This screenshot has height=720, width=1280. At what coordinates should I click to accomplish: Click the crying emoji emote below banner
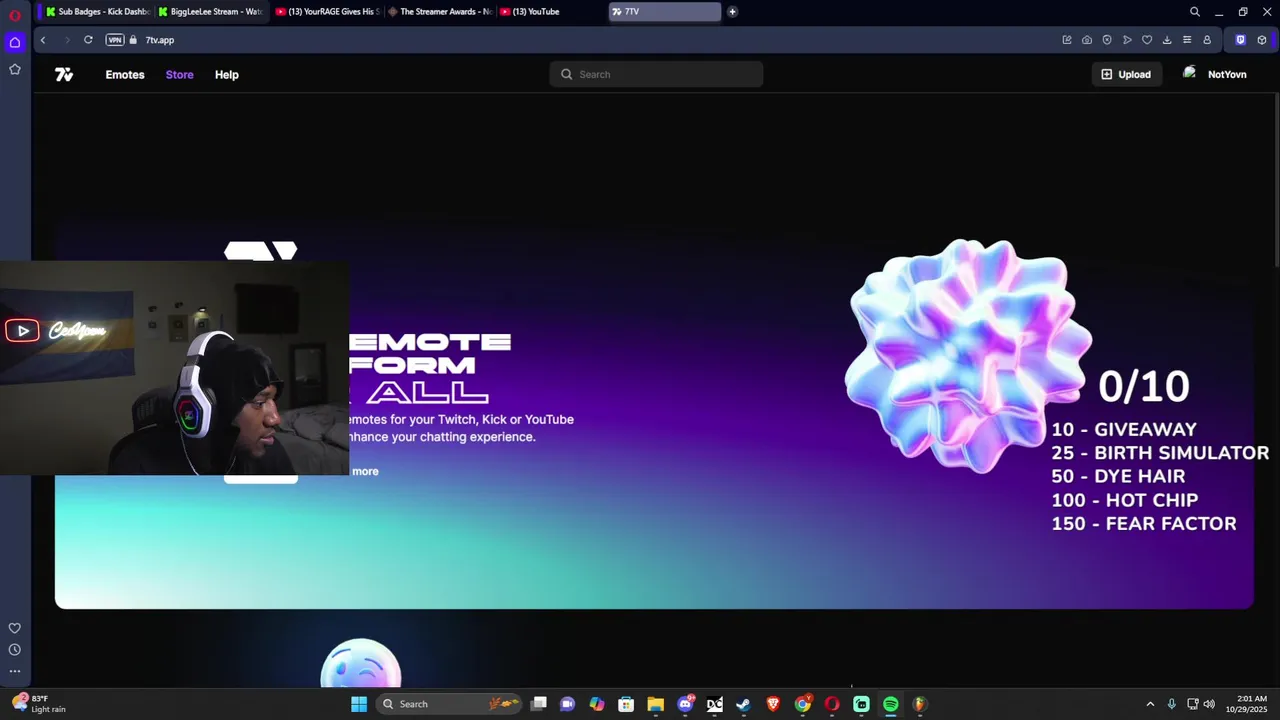[361, 664]
